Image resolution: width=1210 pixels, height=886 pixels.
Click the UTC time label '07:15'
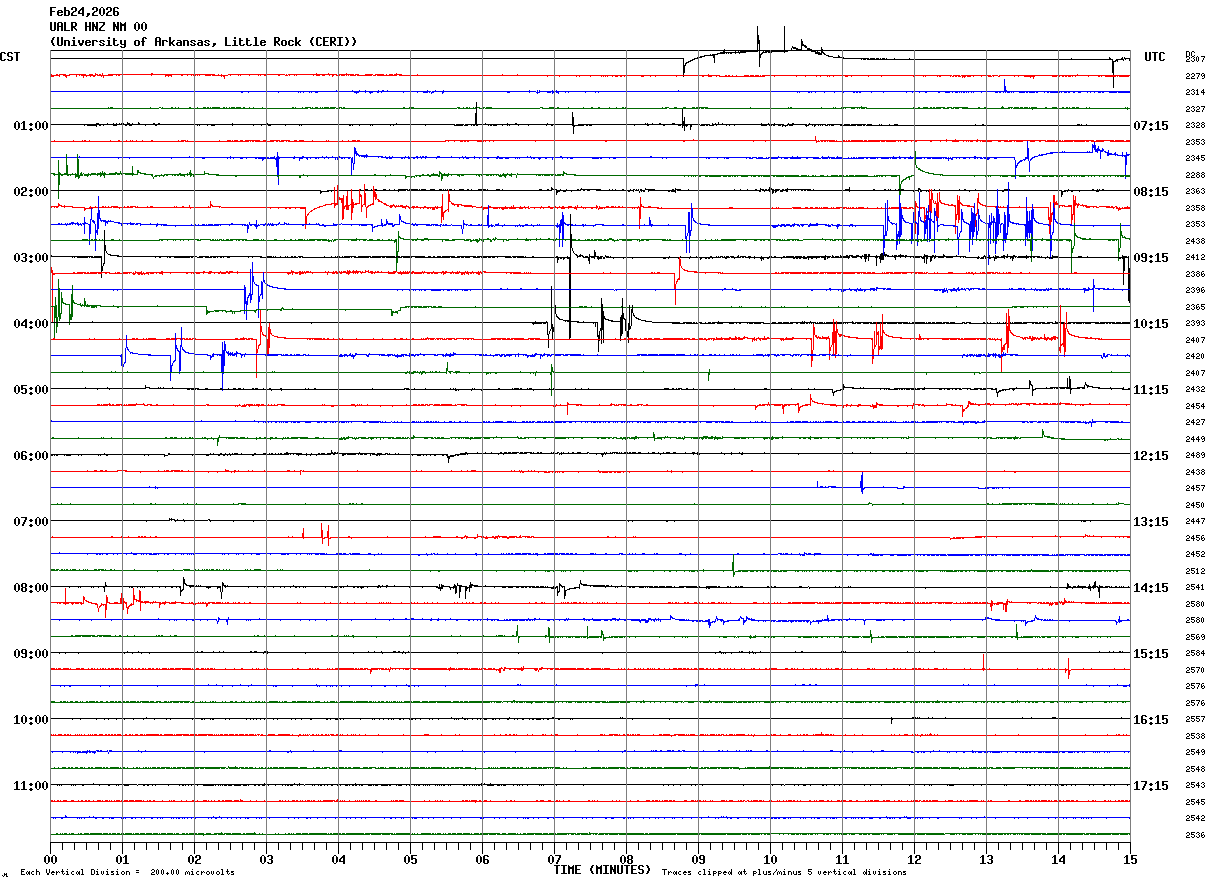point(1151,126)
